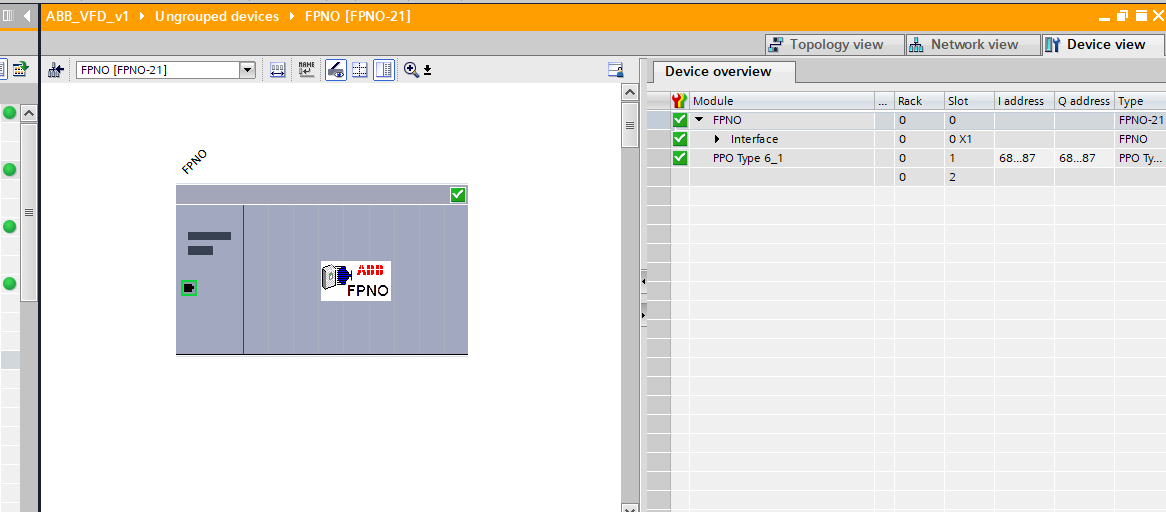Click the empty slot 2 row

click(x=906, y=177)
